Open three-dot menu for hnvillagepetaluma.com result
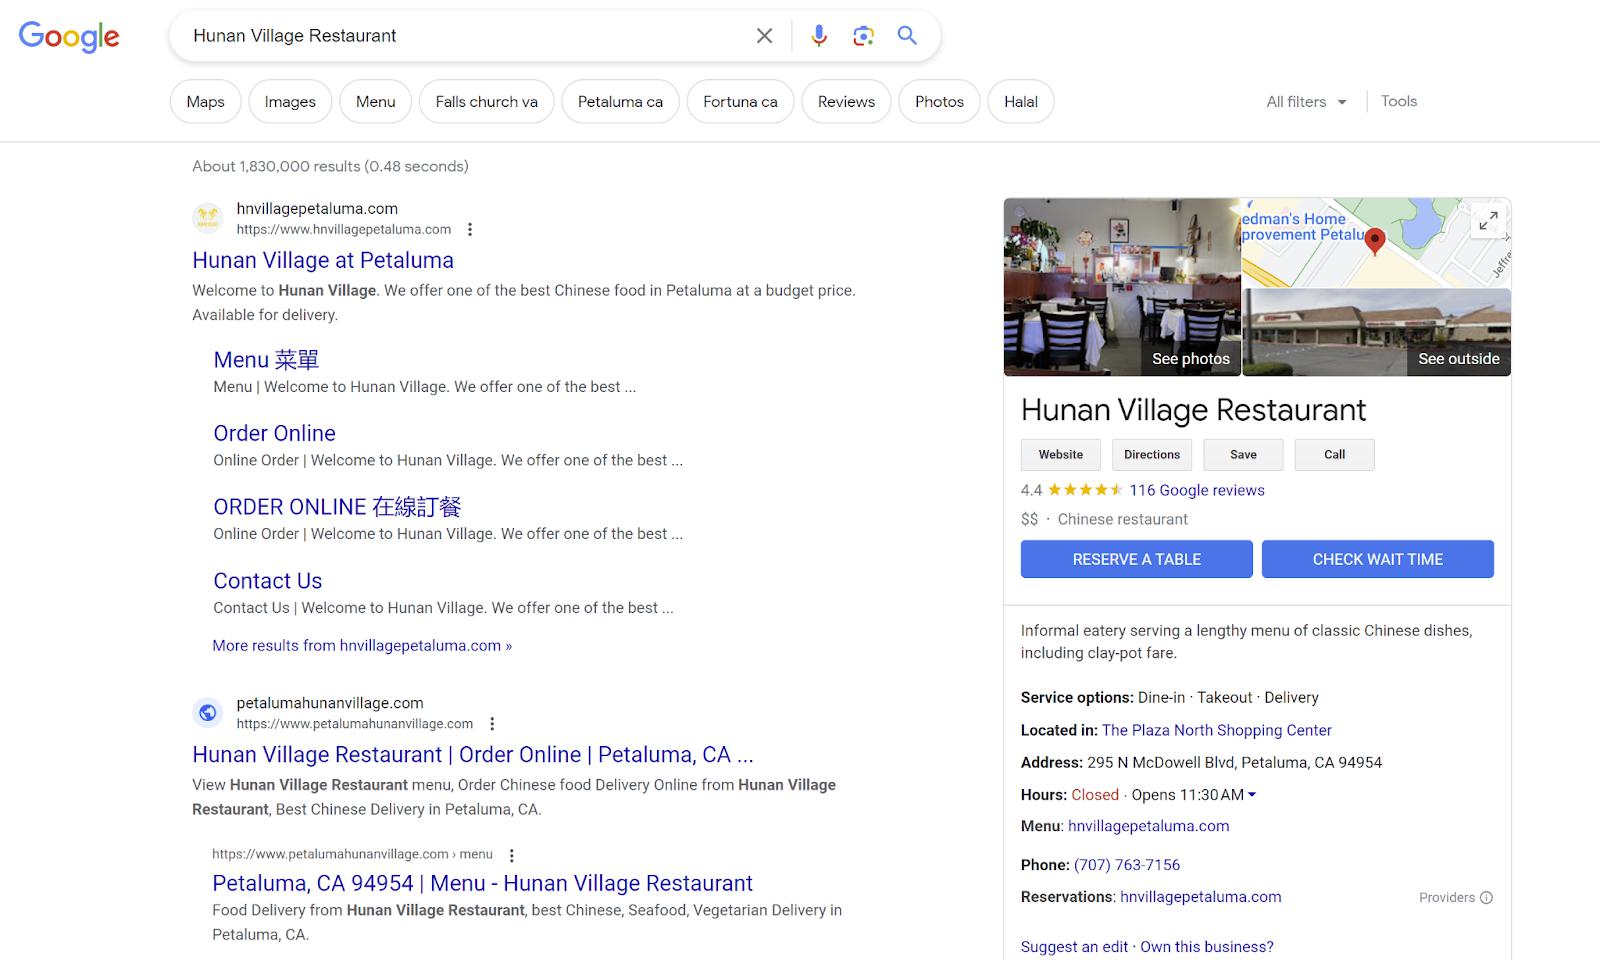 (x=470, y=229)
